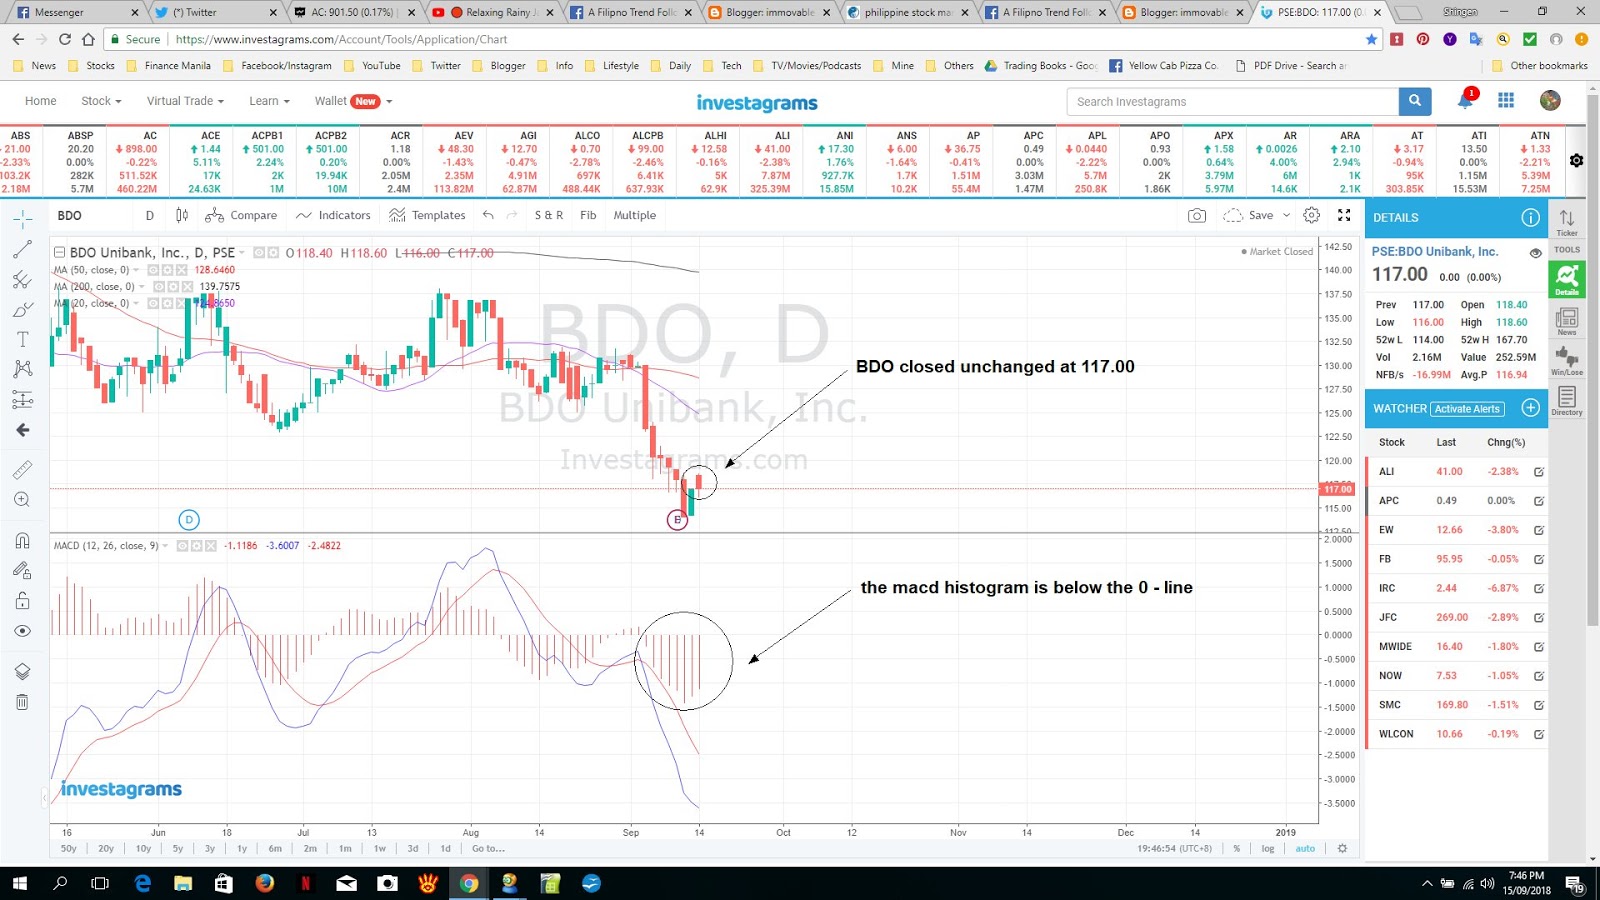The image size is (1600, 900).
Task: Click the search magnifier button
Action: point(1414,101)
